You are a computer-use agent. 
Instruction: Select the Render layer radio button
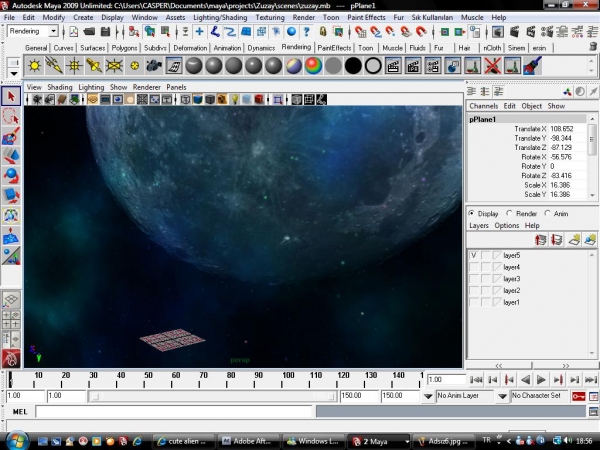(509, 213)
